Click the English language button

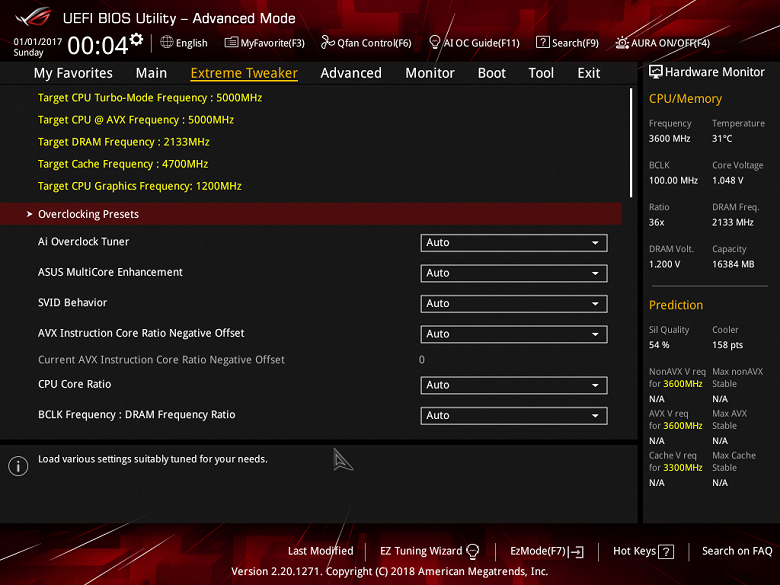coord(192,43)
